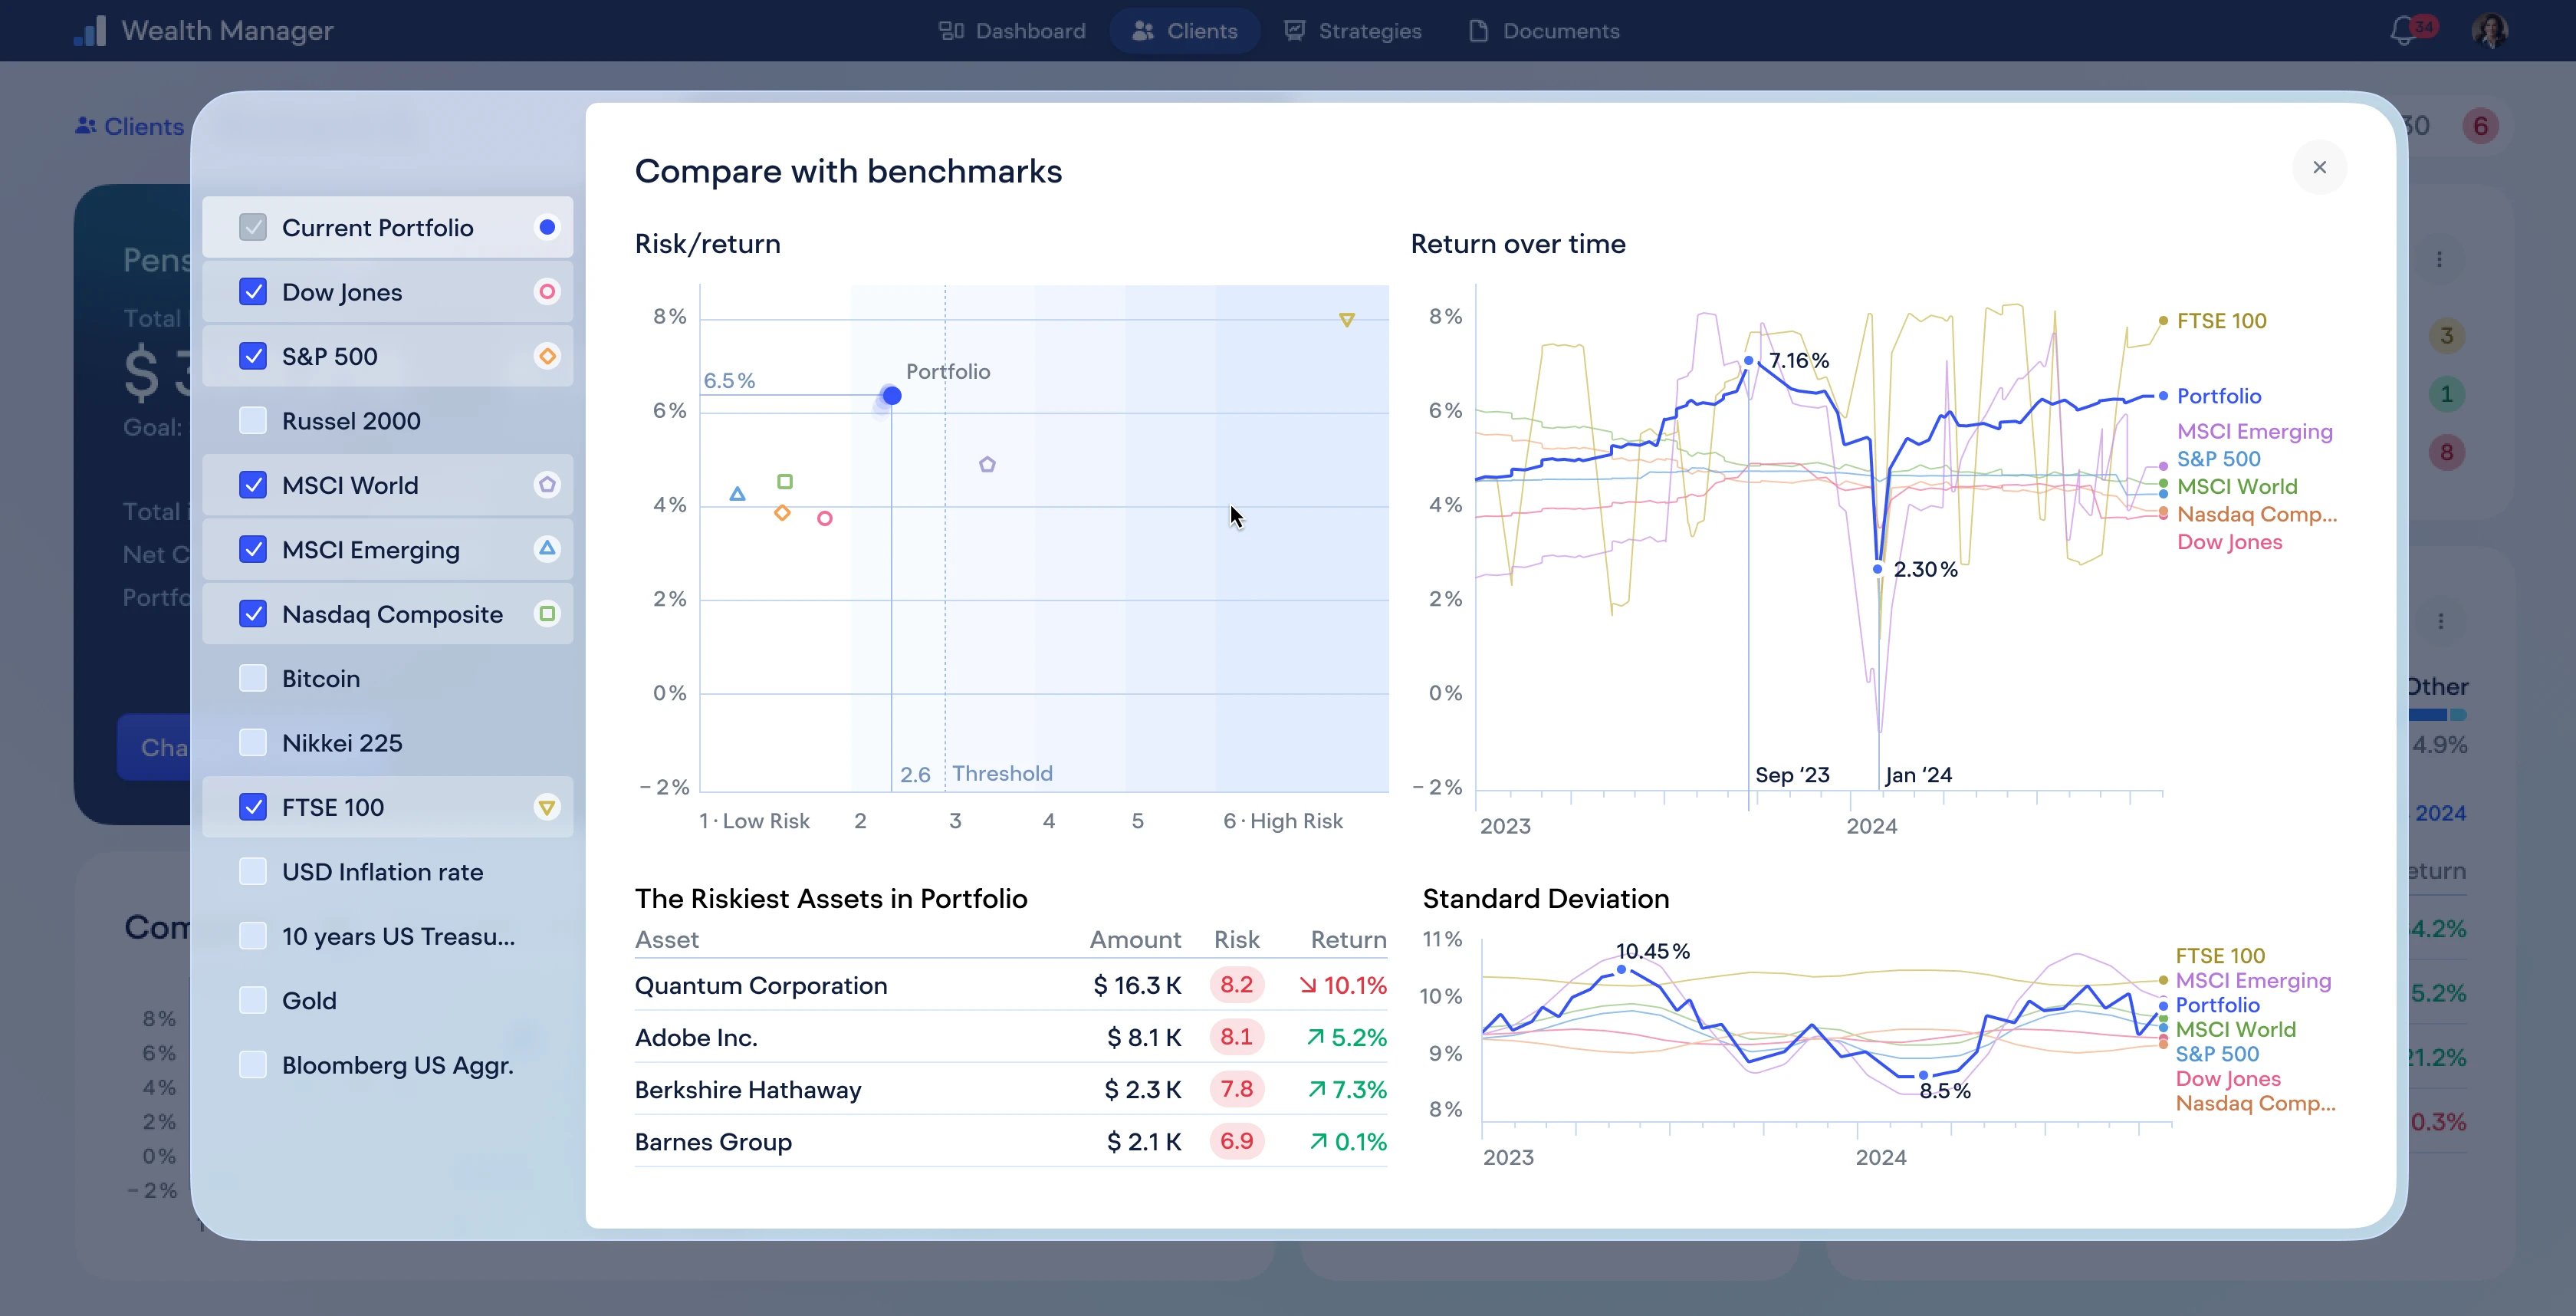The width and height of the screenshot is (2576, 1316).
Task: Open the Dashboard tab
Action: click(1012, 31)
